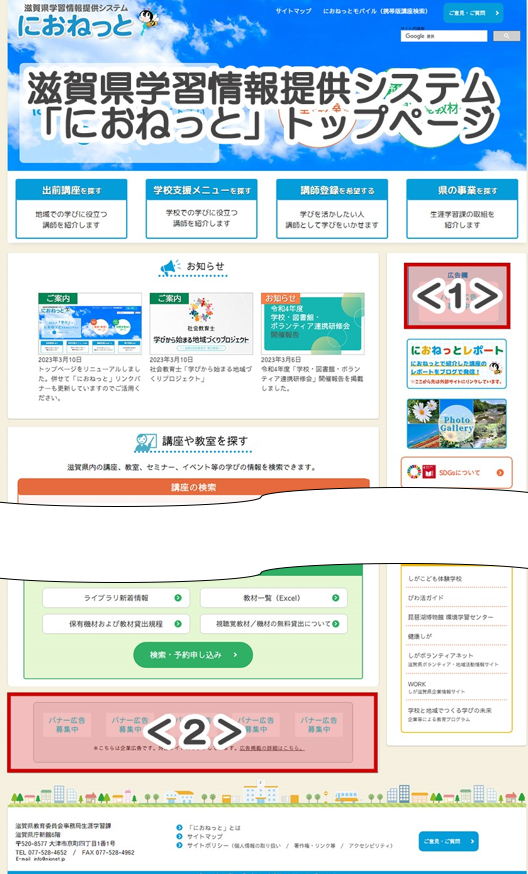528x874 pixels.
Task: Click bullet arrow icon before 「におねっと」とは
Action: click(180, 828)
